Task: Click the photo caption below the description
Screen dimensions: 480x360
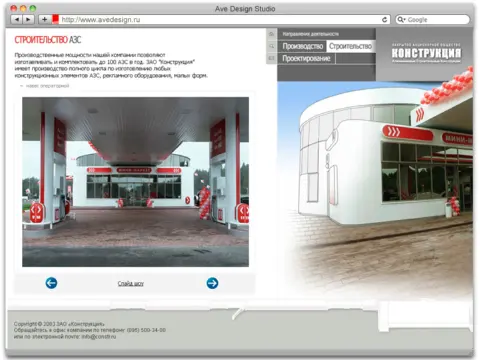Action: [47, 86]
